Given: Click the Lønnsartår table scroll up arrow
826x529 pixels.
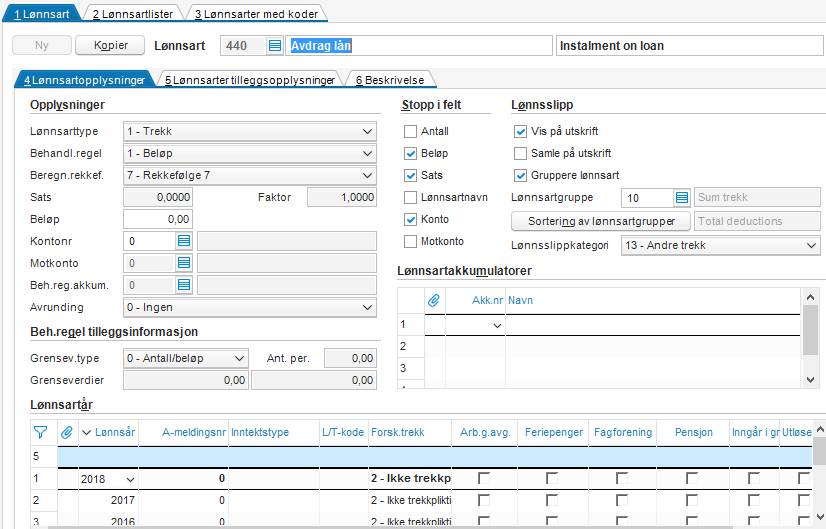Looking at the screenshot, I should [x=820, y=430].
